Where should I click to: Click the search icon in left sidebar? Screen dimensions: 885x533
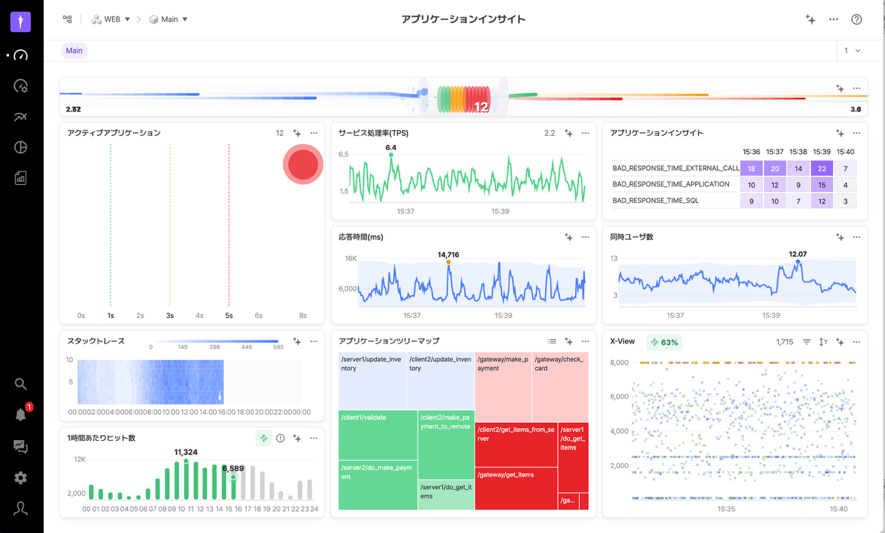20,384
